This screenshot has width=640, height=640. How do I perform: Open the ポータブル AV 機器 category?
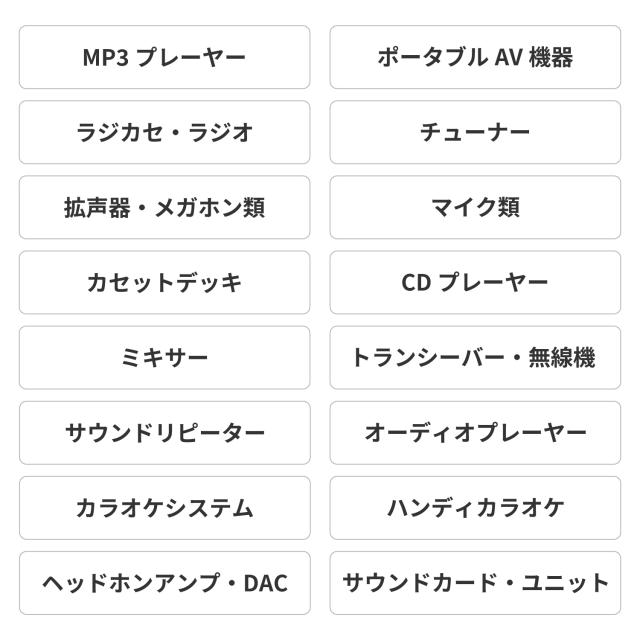click(x=475, y=57)
